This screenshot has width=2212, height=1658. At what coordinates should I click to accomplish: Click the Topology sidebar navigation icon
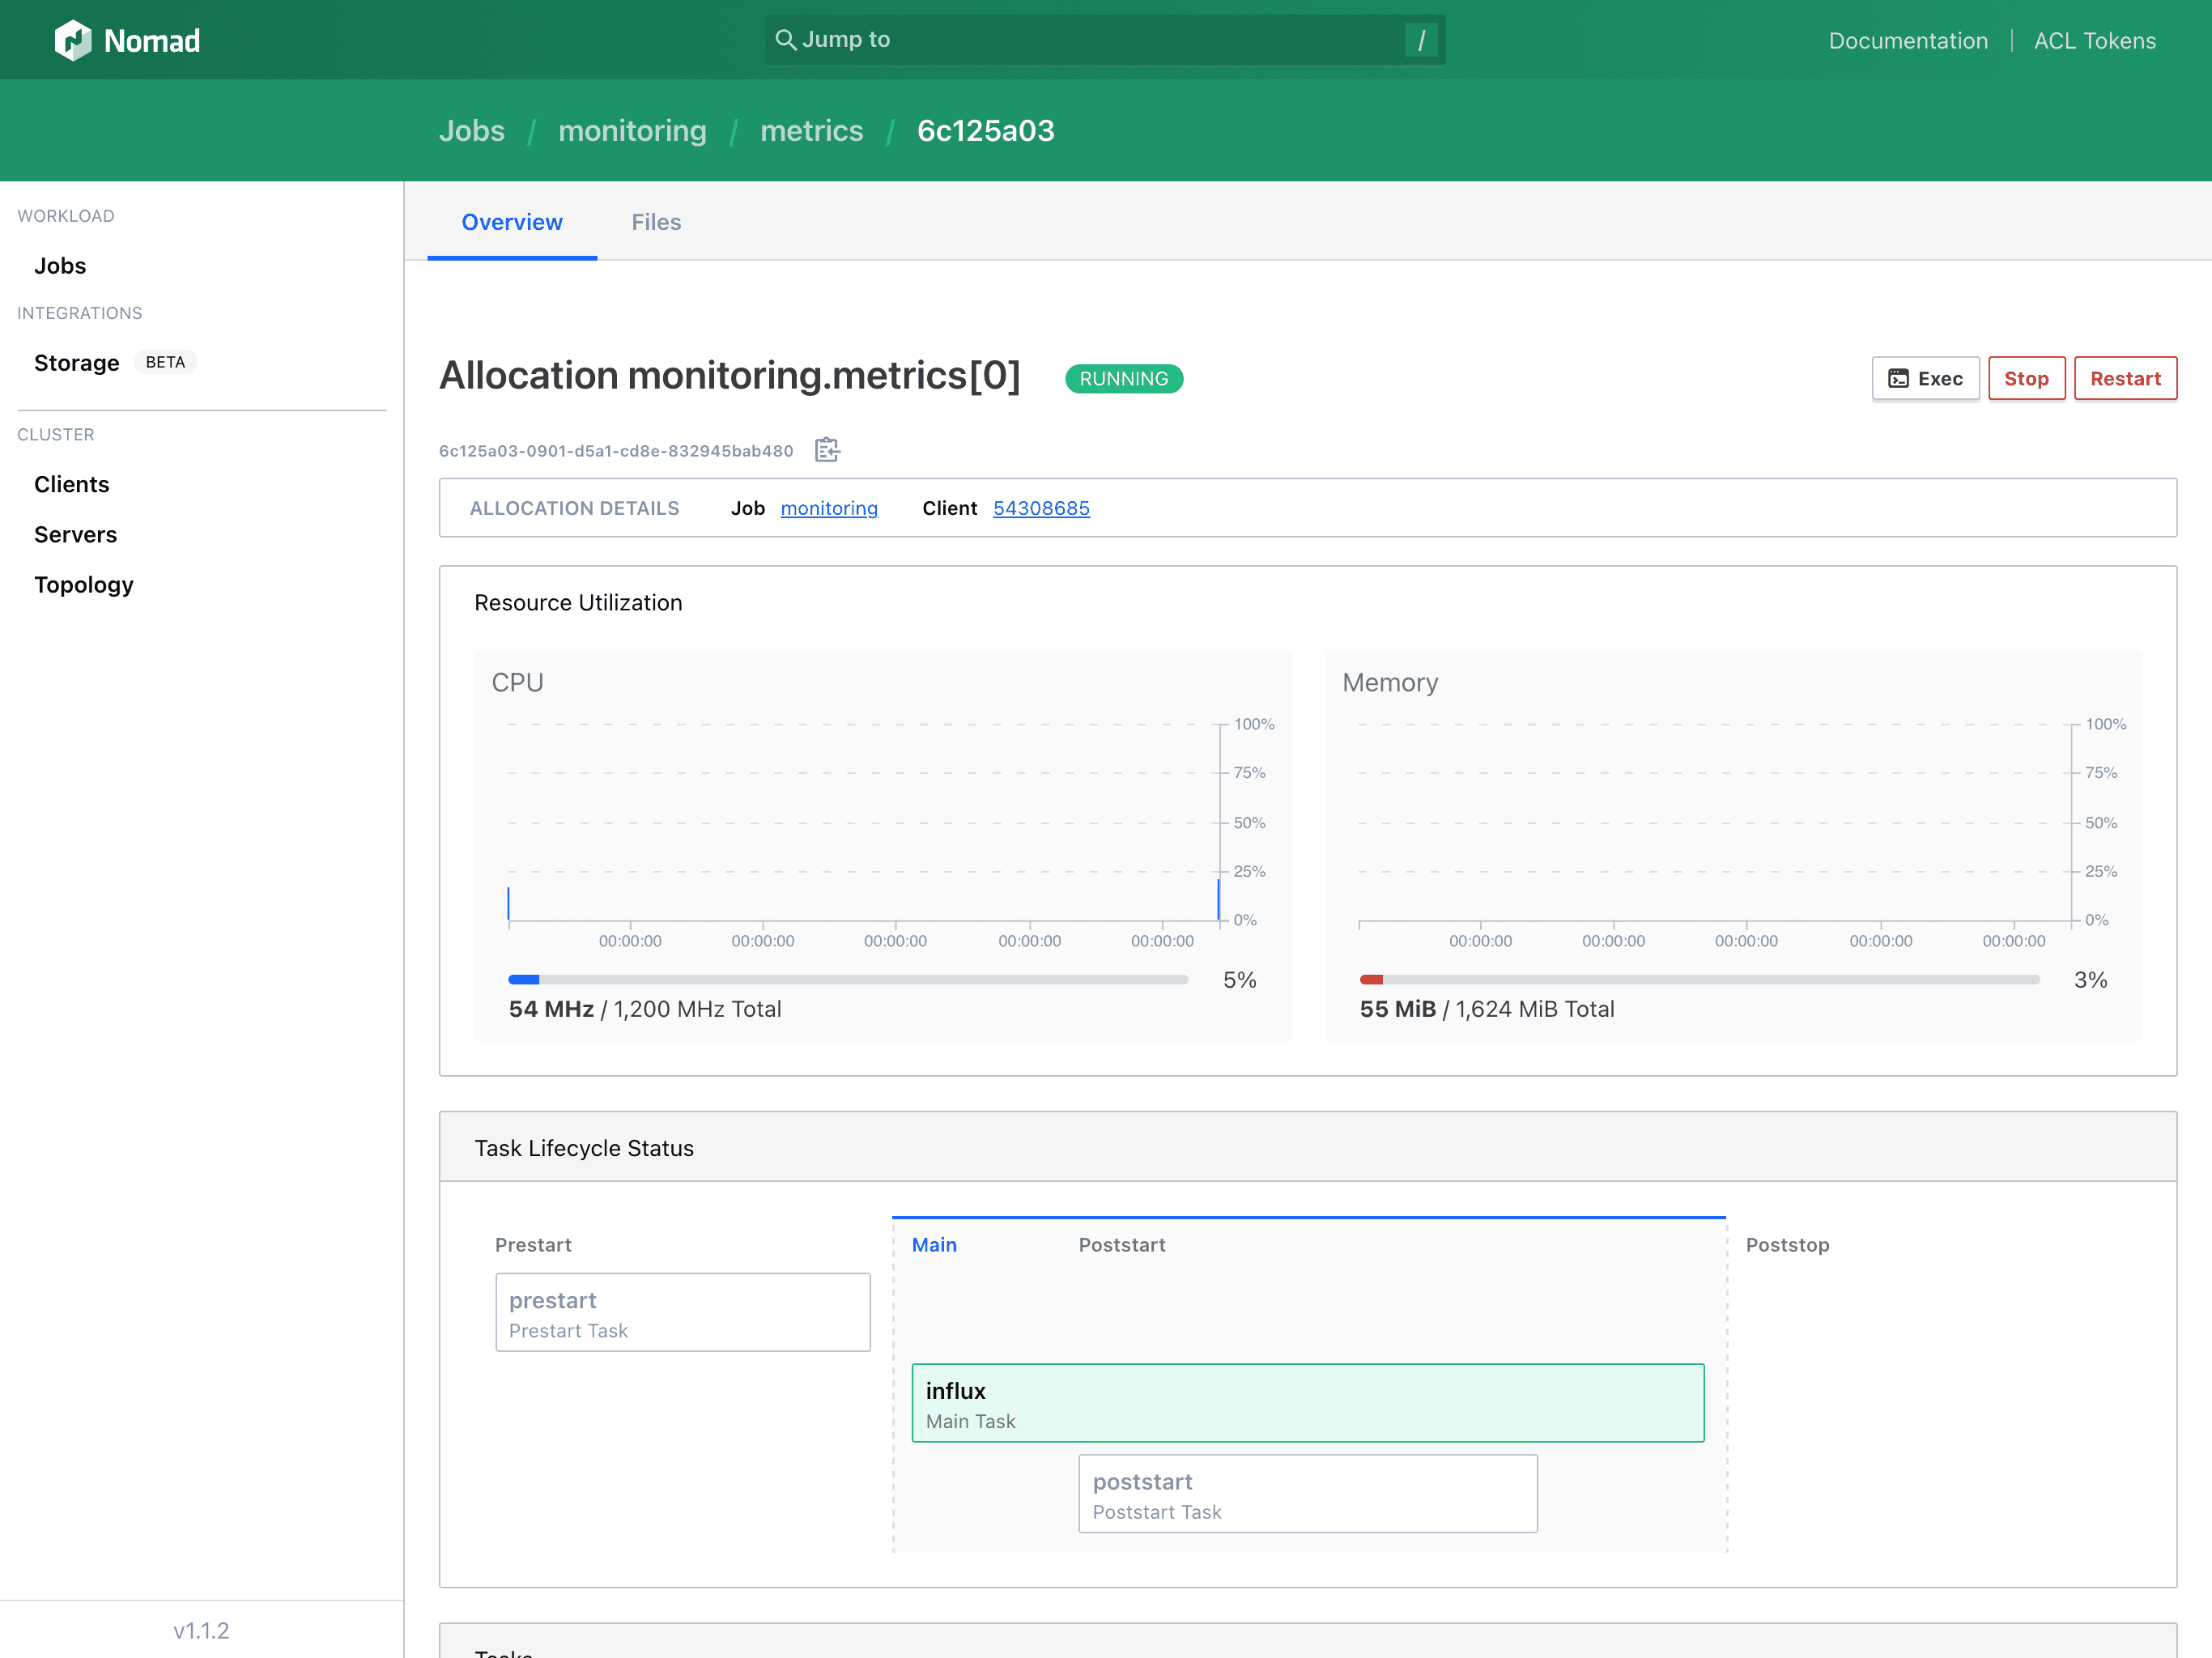pyautogui.click(x=83, y=584)
